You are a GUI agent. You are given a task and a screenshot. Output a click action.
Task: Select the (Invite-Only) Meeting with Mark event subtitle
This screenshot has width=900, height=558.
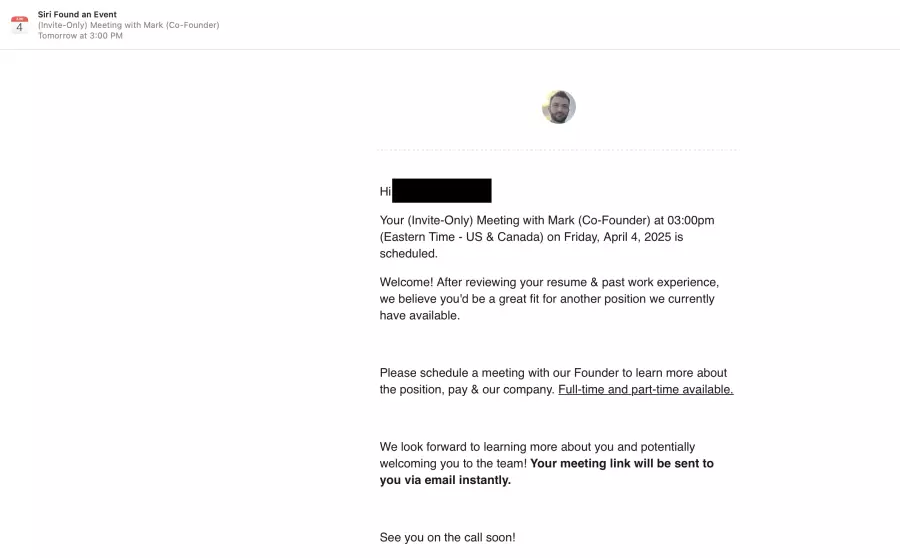129,25
